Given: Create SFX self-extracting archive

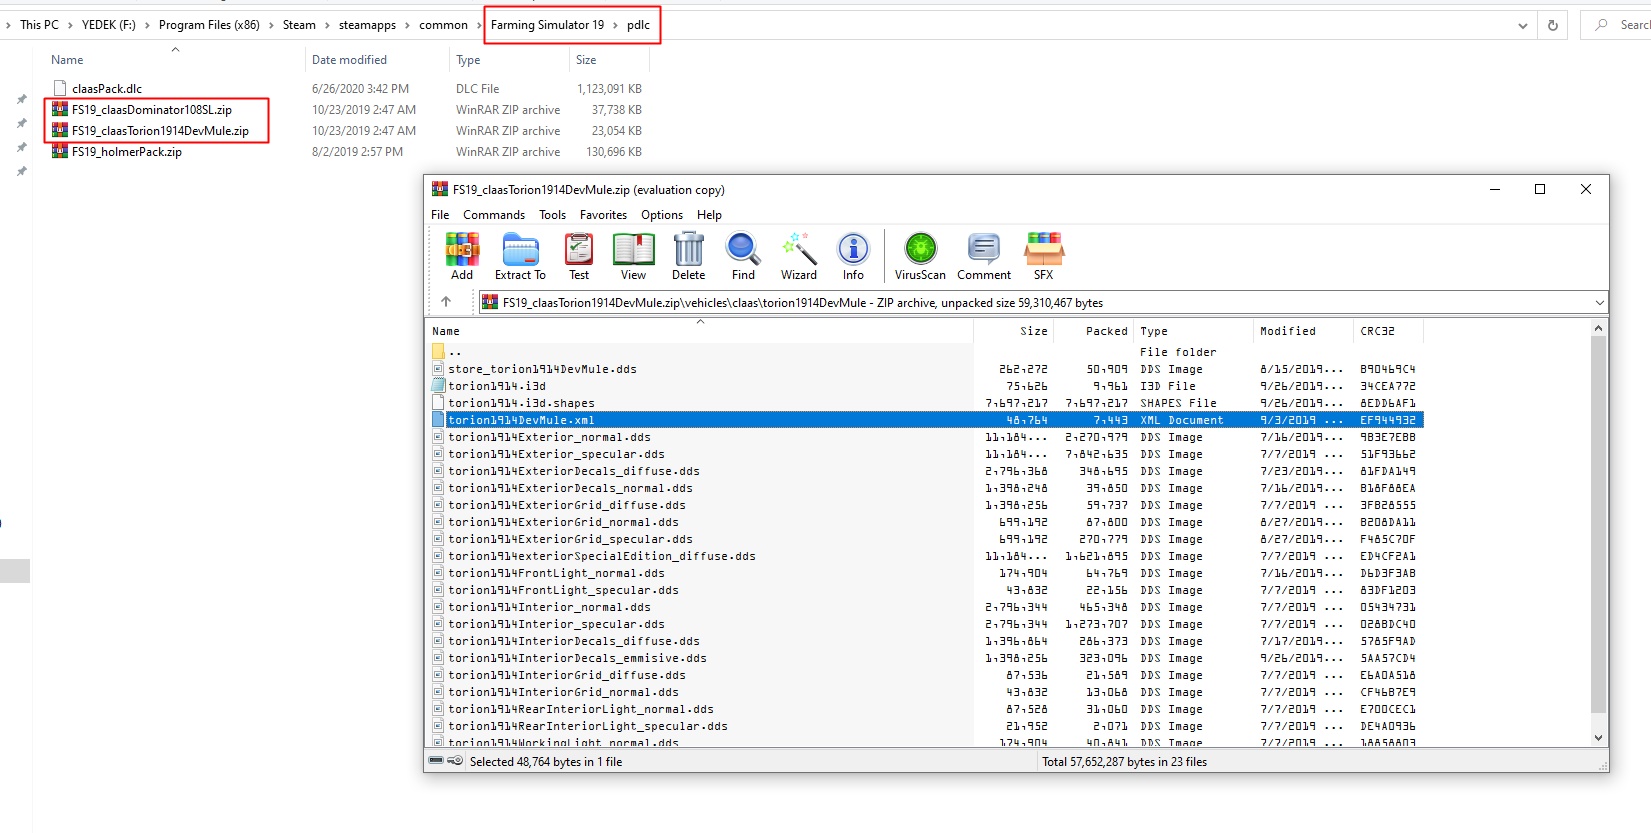Looking at the screenshot, I should pos(1043,255).
